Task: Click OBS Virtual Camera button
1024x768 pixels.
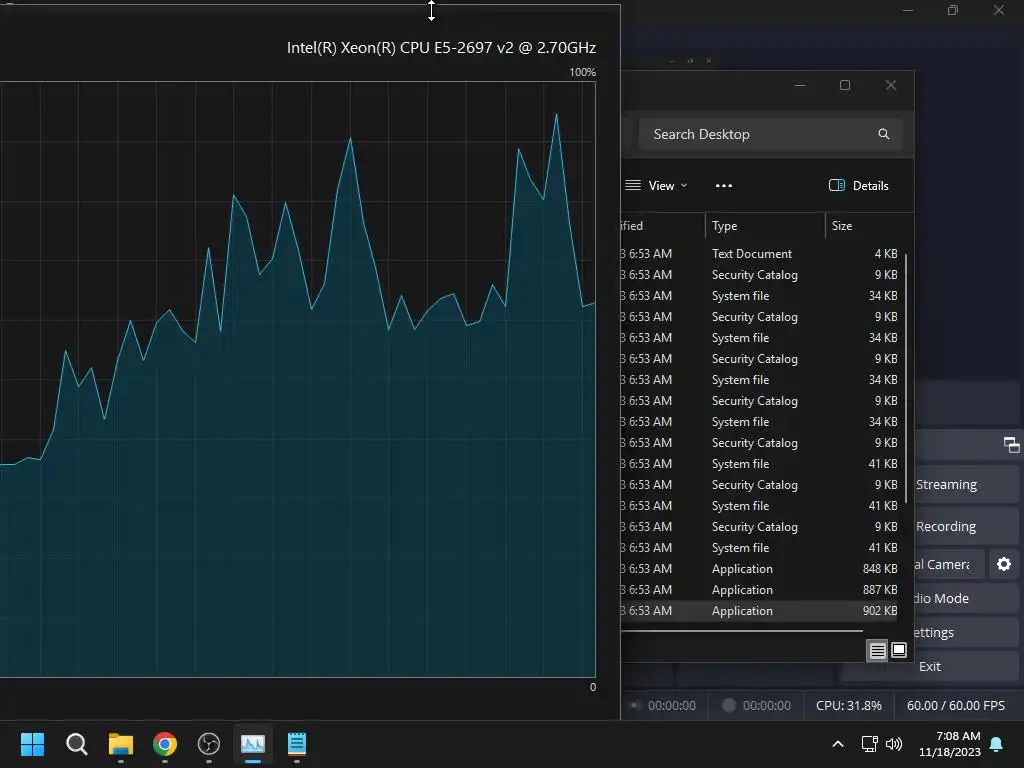Action: point(948,564)
